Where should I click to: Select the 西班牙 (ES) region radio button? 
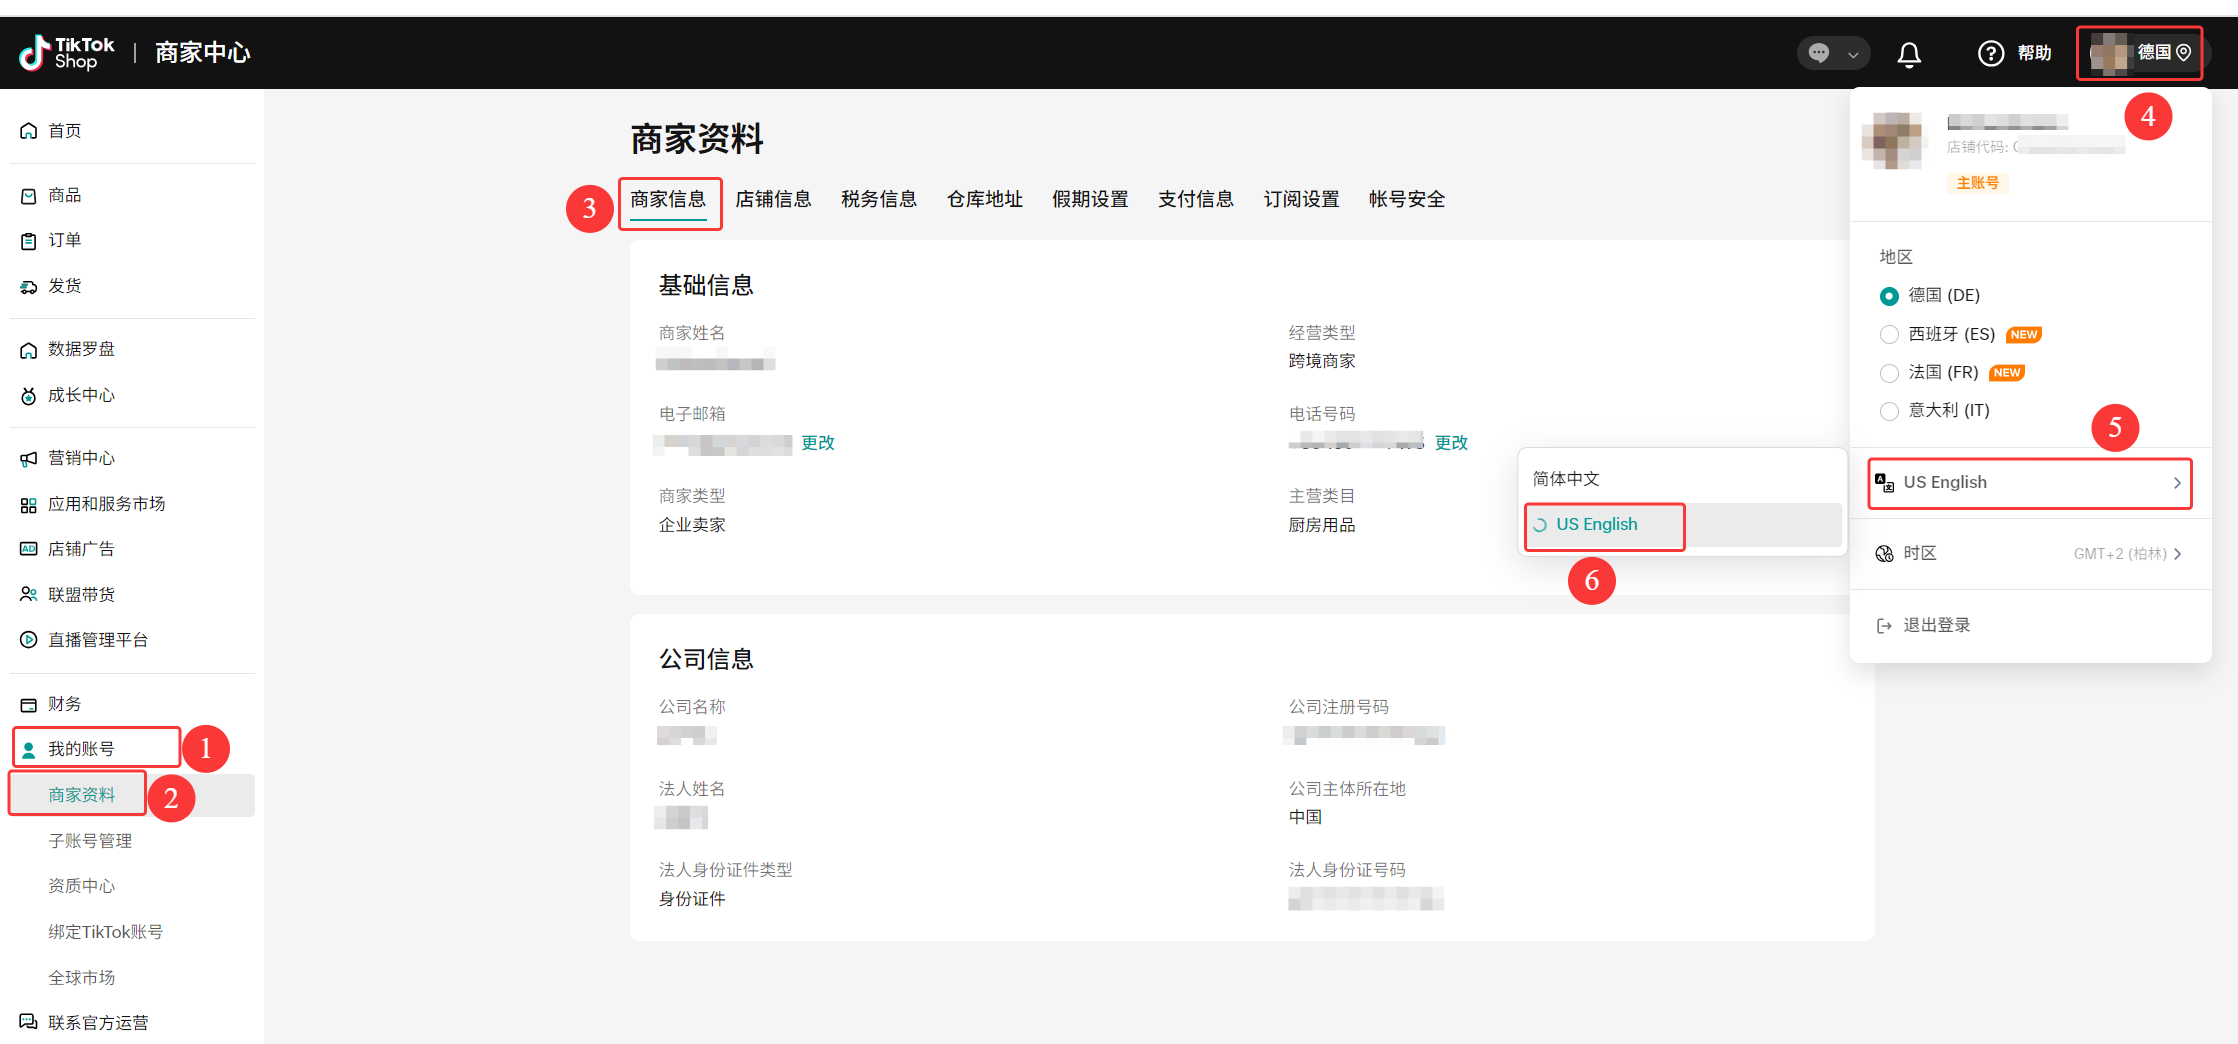[x=1889, y=335]
